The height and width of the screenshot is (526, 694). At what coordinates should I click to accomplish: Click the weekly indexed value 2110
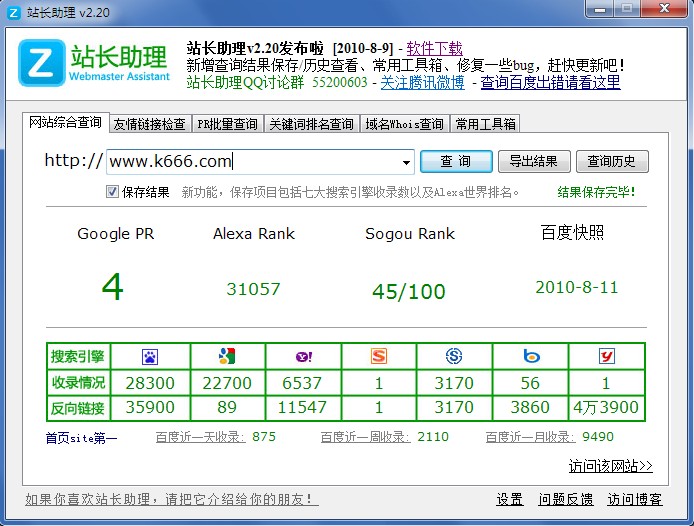coord(433,437)
